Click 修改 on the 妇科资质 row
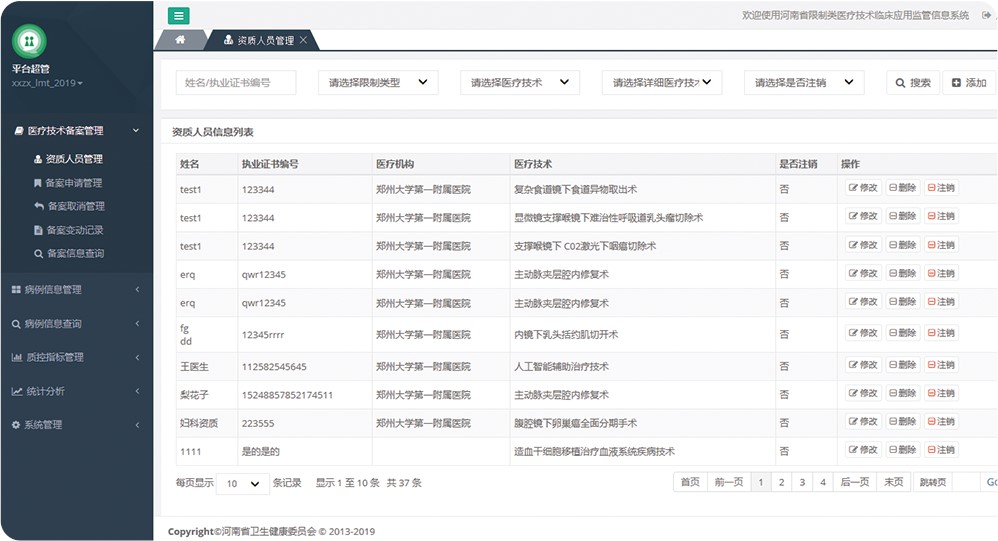 [x=863, y=421]
